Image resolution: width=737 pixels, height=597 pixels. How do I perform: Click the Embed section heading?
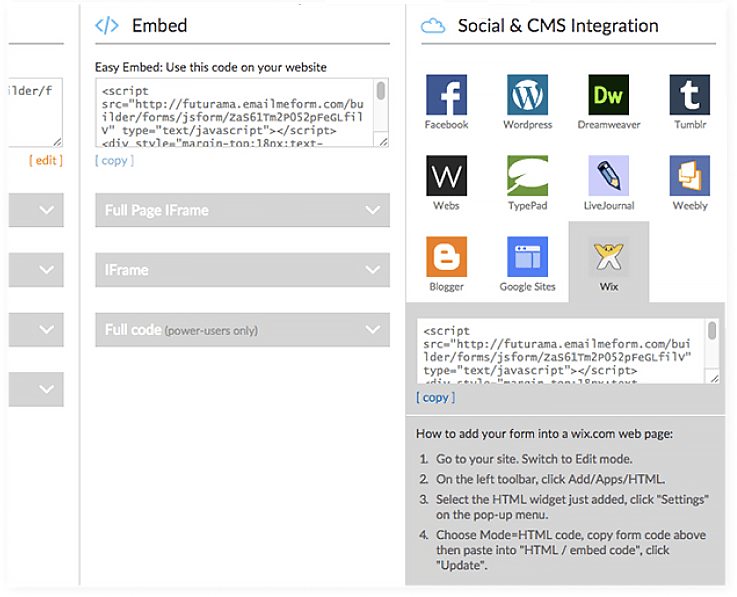coord(159,25)
